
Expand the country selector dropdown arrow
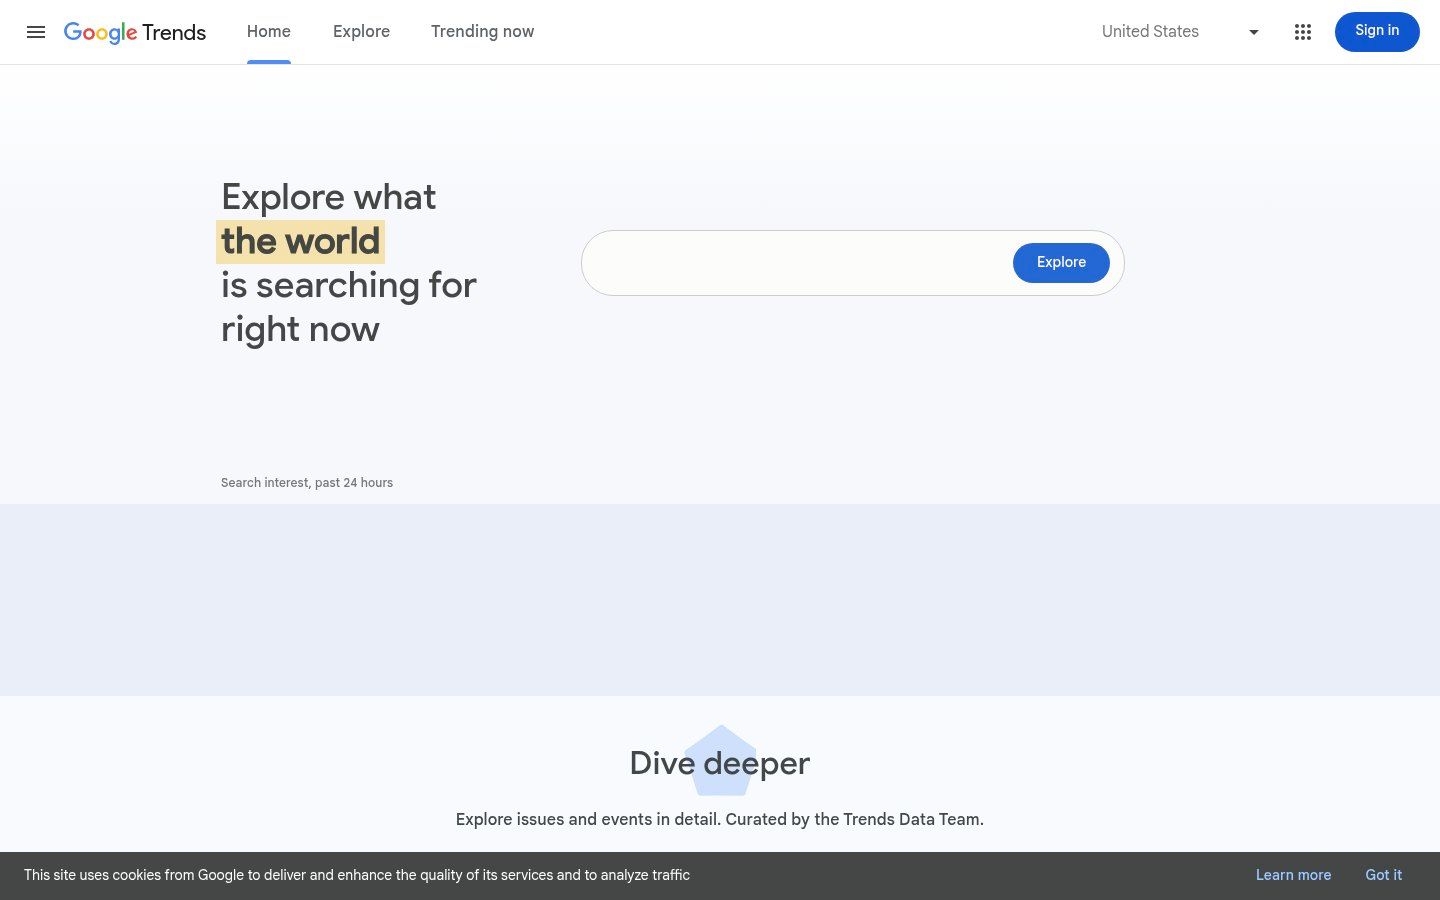pos(1253,31)
